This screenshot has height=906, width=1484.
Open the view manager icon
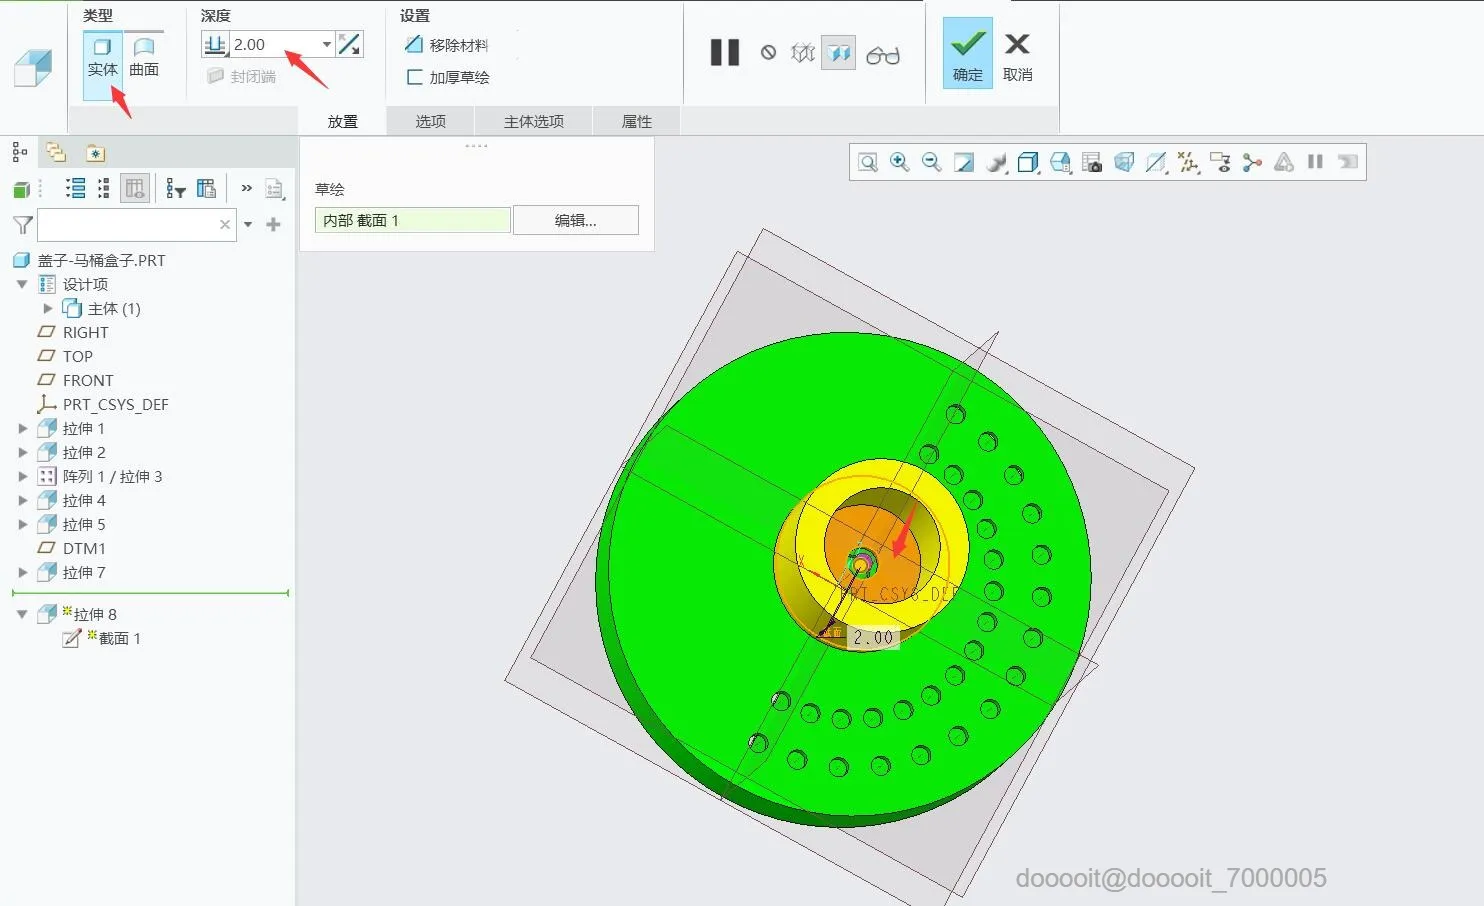pos(1092,162)
